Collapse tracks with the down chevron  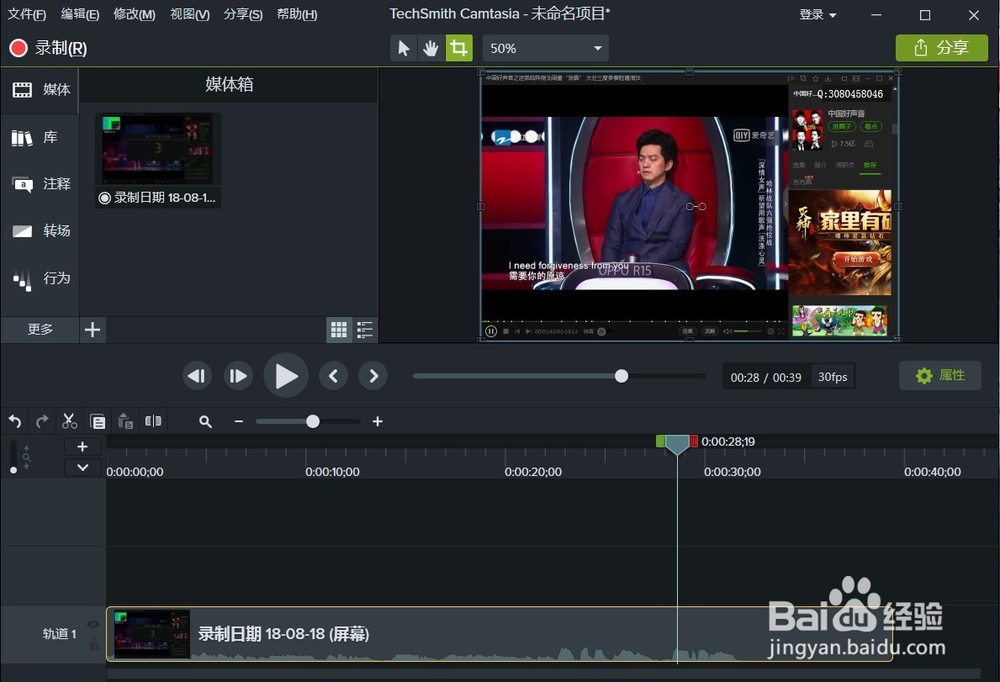[x=82, y=468]
